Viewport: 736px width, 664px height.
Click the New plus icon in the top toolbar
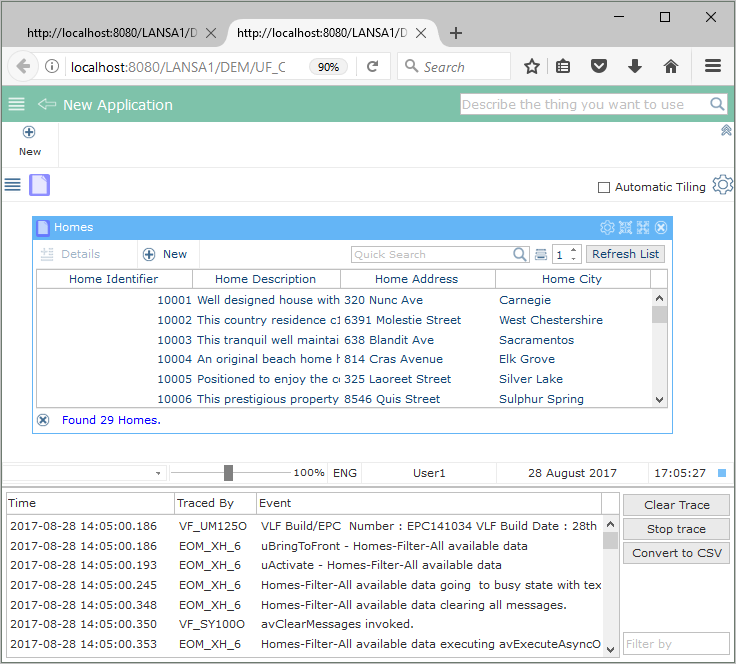coord(29,132)
